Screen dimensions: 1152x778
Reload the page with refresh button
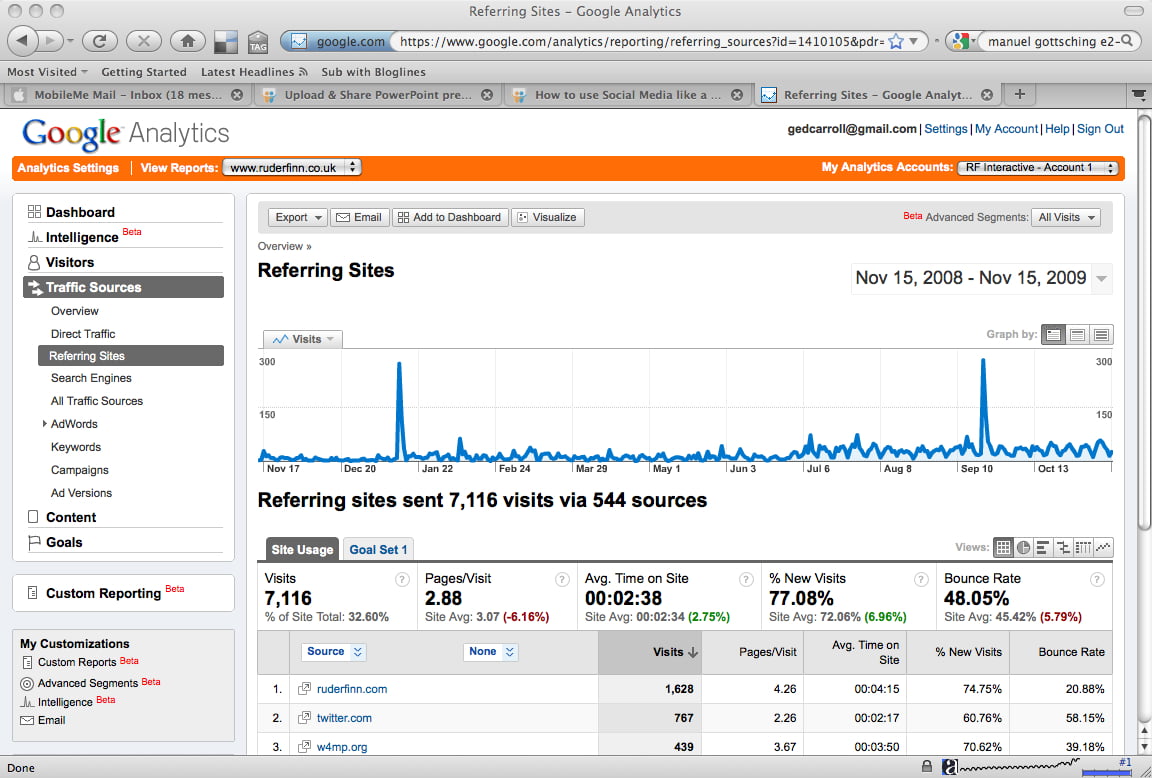(x=99, y=41)
